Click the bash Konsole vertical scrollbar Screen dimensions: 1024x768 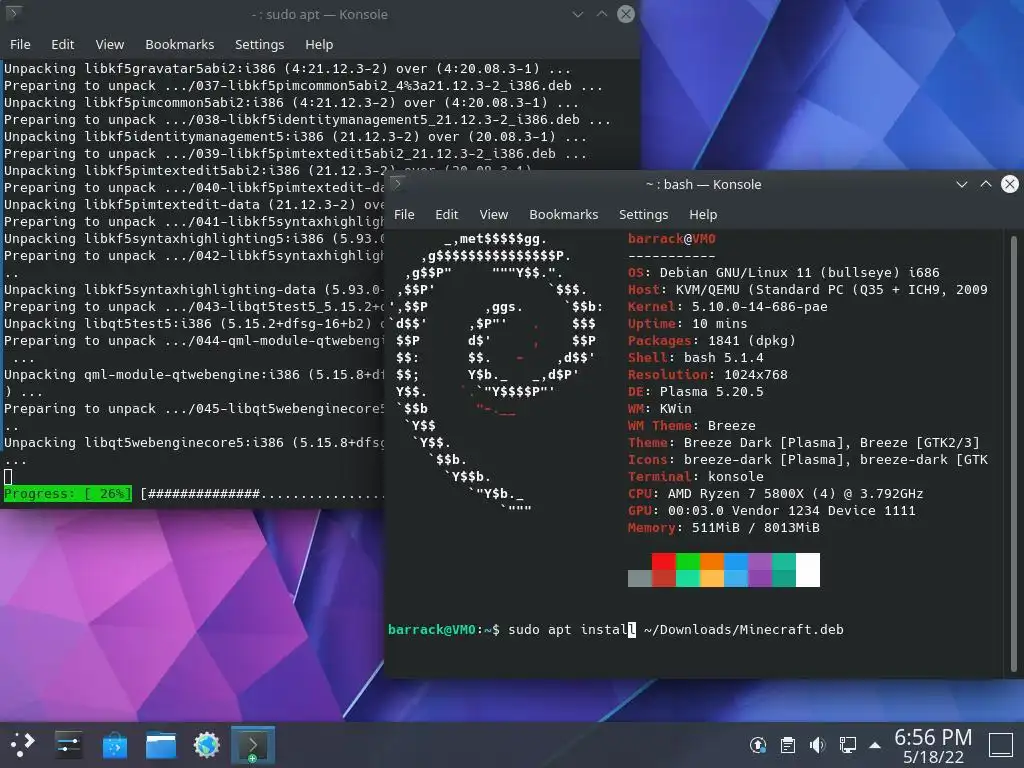(1014, 454)
